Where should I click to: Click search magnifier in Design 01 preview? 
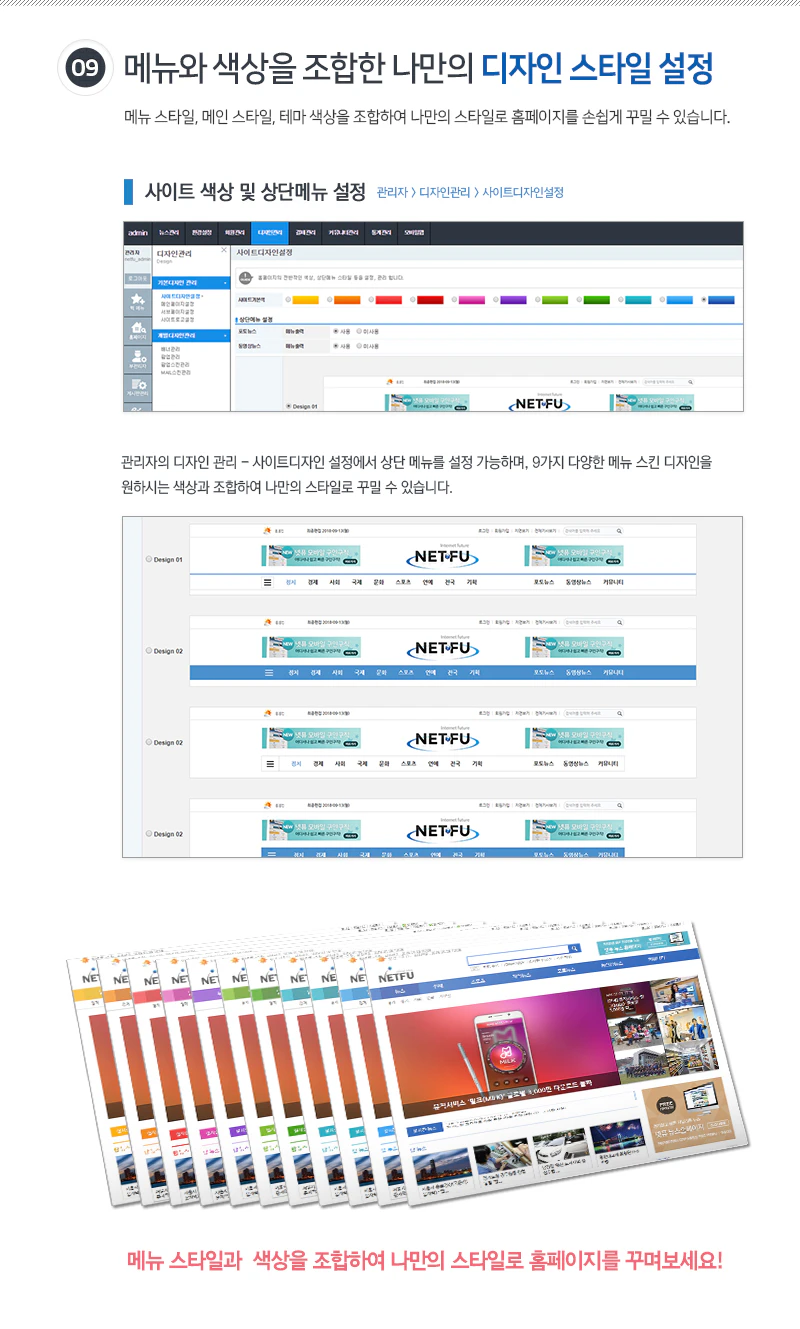[x=619, y=531]
